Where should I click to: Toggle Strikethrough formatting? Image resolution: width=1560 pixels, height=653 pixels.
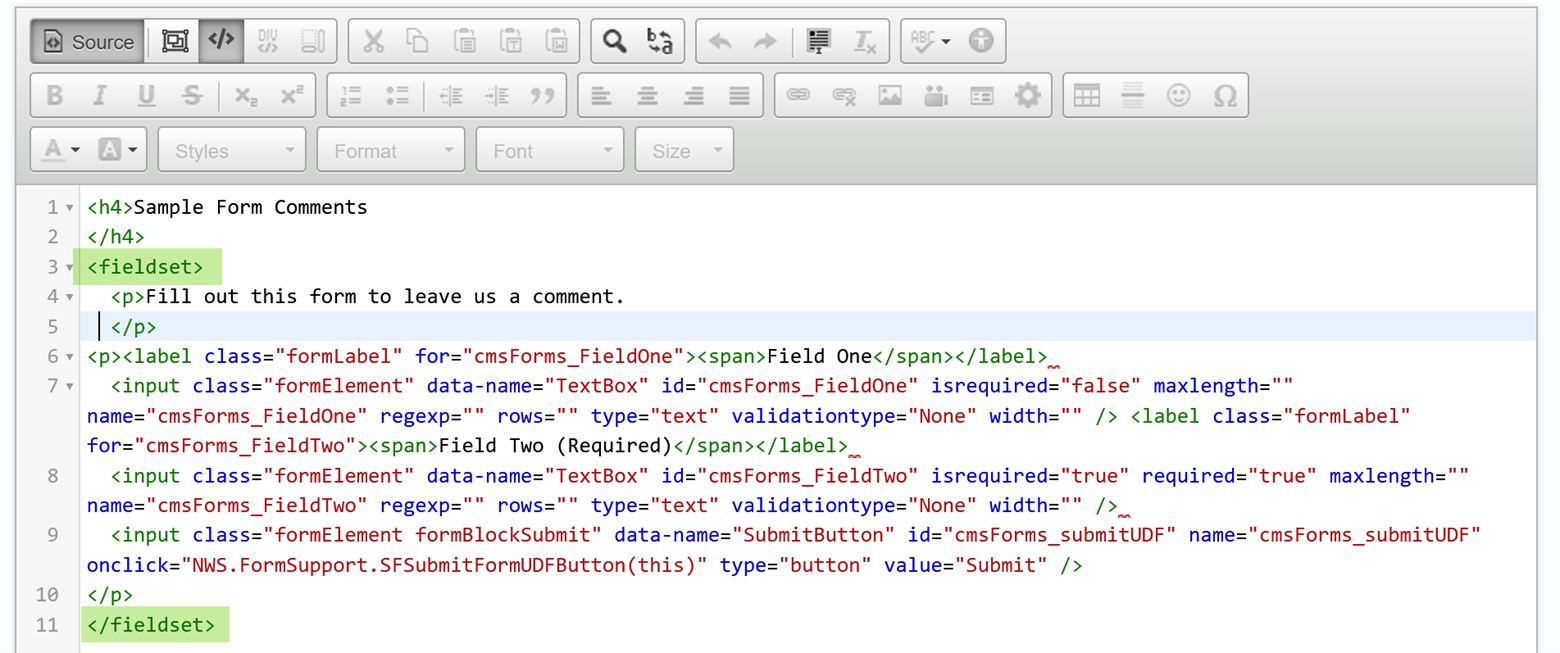tap(193, 96)
